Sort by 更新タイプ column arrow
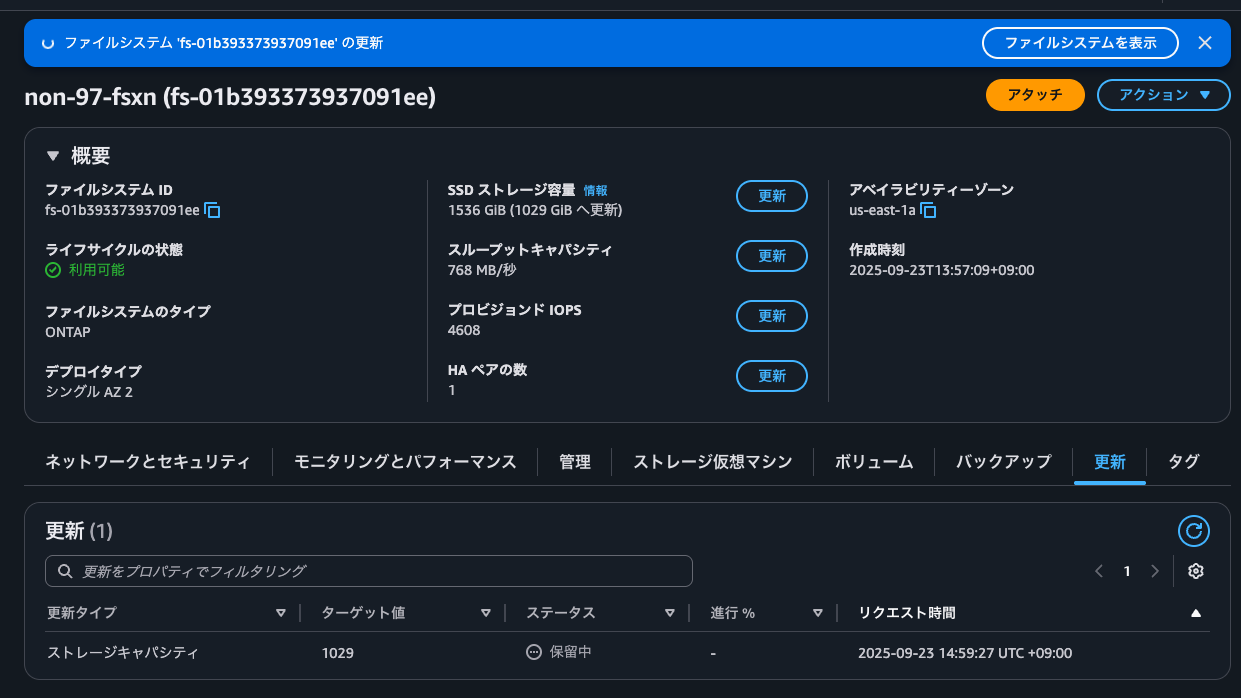 [x=280, y=613]
